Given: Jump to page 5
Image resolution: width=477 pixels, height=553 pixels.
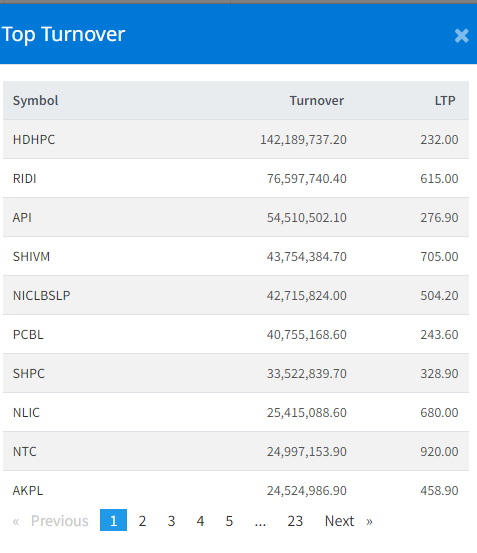Looking at the screenshot, I should click(229, 521).
